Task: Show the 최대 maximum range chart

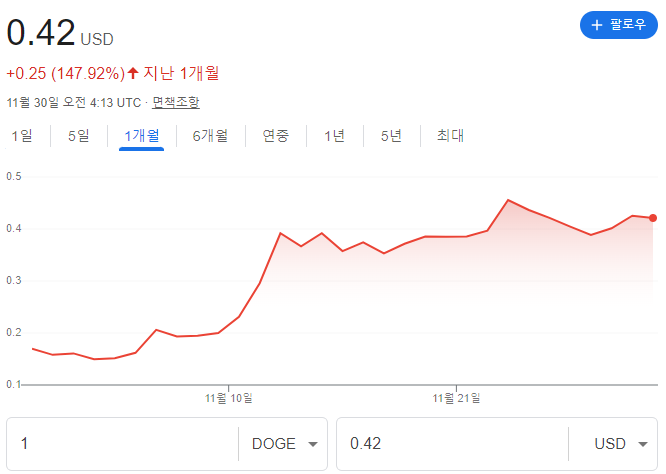Action: pos(450,136)
